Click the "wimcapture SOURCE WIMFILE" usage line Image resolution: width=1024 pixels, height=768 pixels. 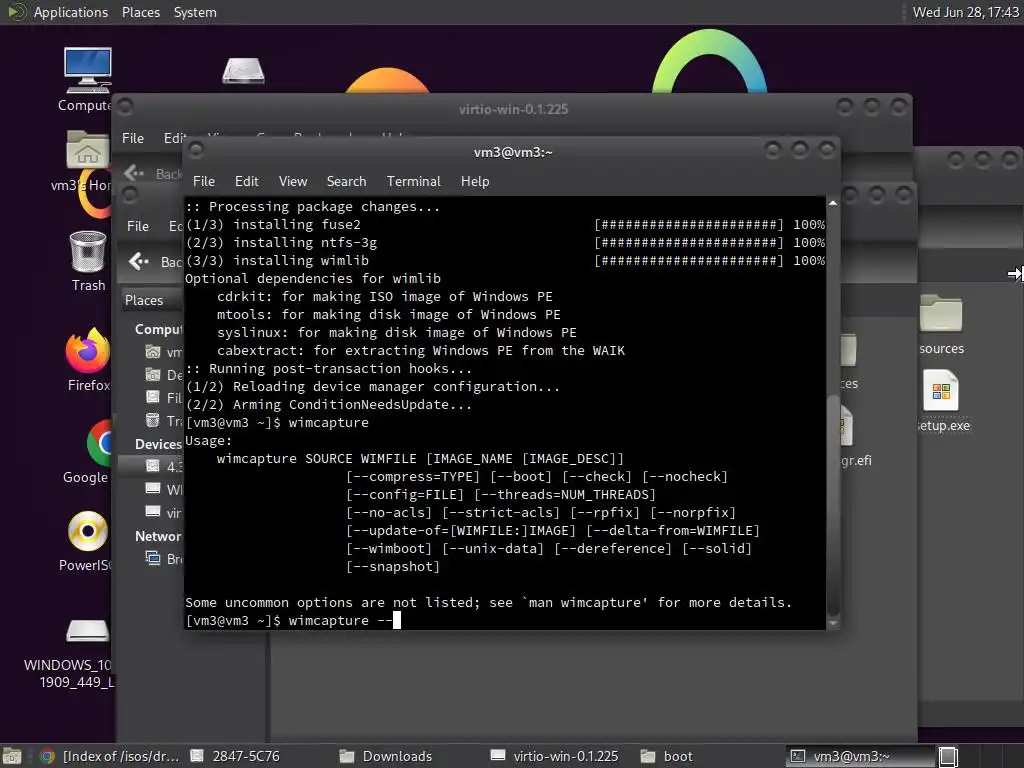click(421, 458)
